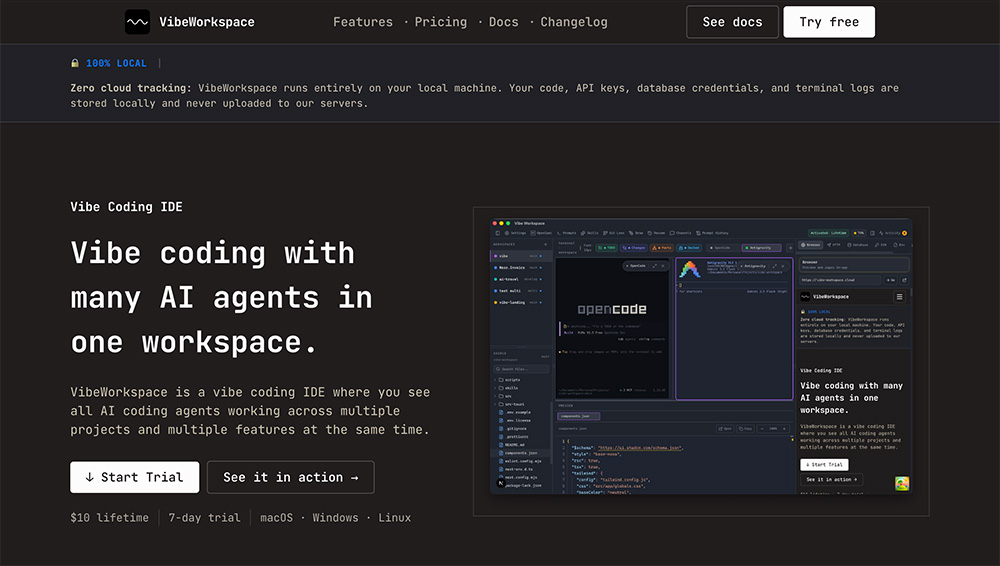Click the See docs button
1000x566 pixels.
pos(732,22)
